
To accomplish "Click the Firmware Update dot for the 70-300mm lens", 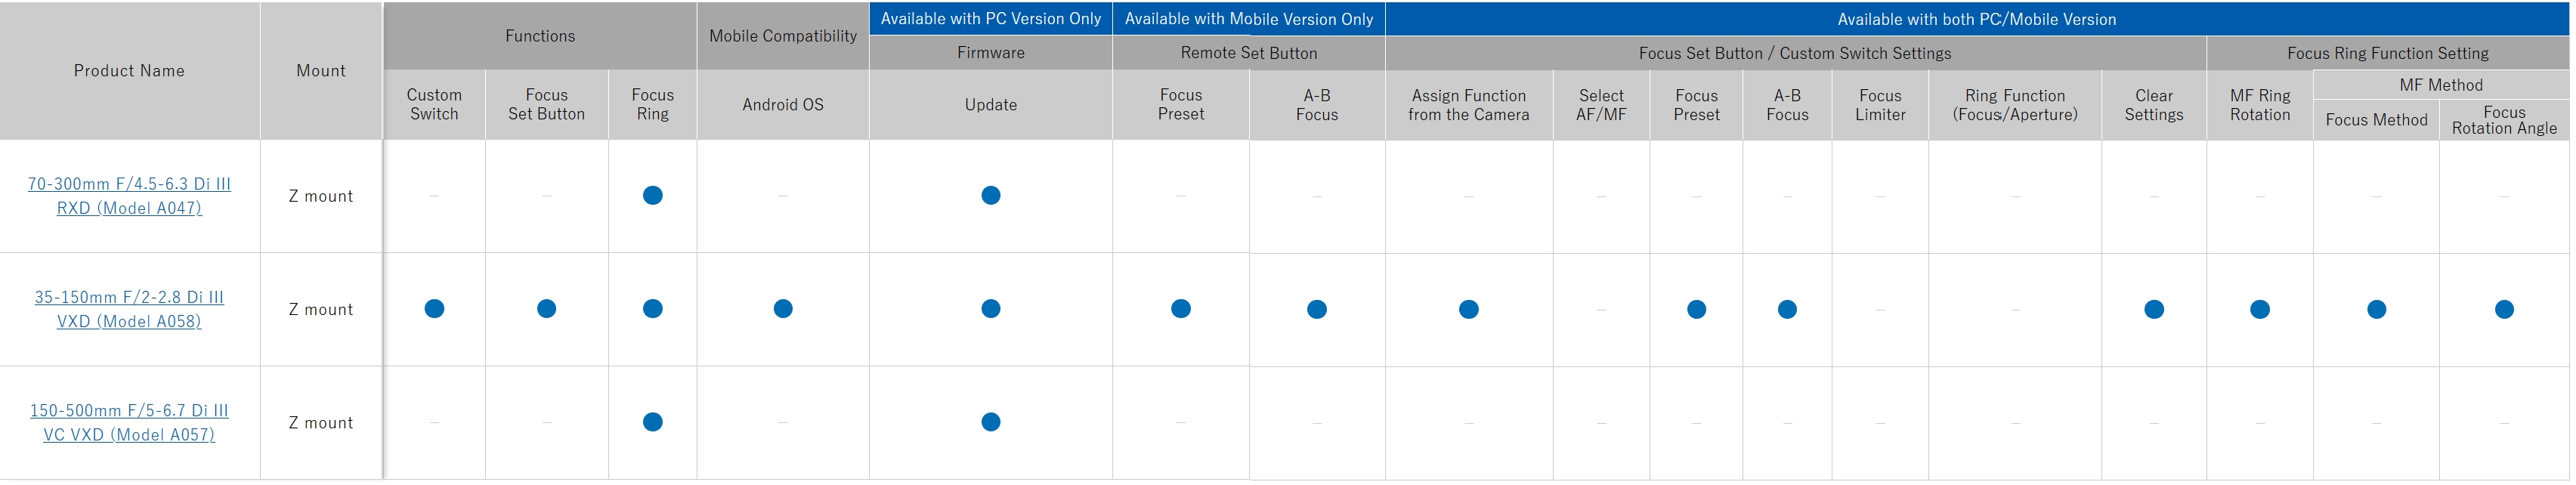I will click(x=990, y=196).
